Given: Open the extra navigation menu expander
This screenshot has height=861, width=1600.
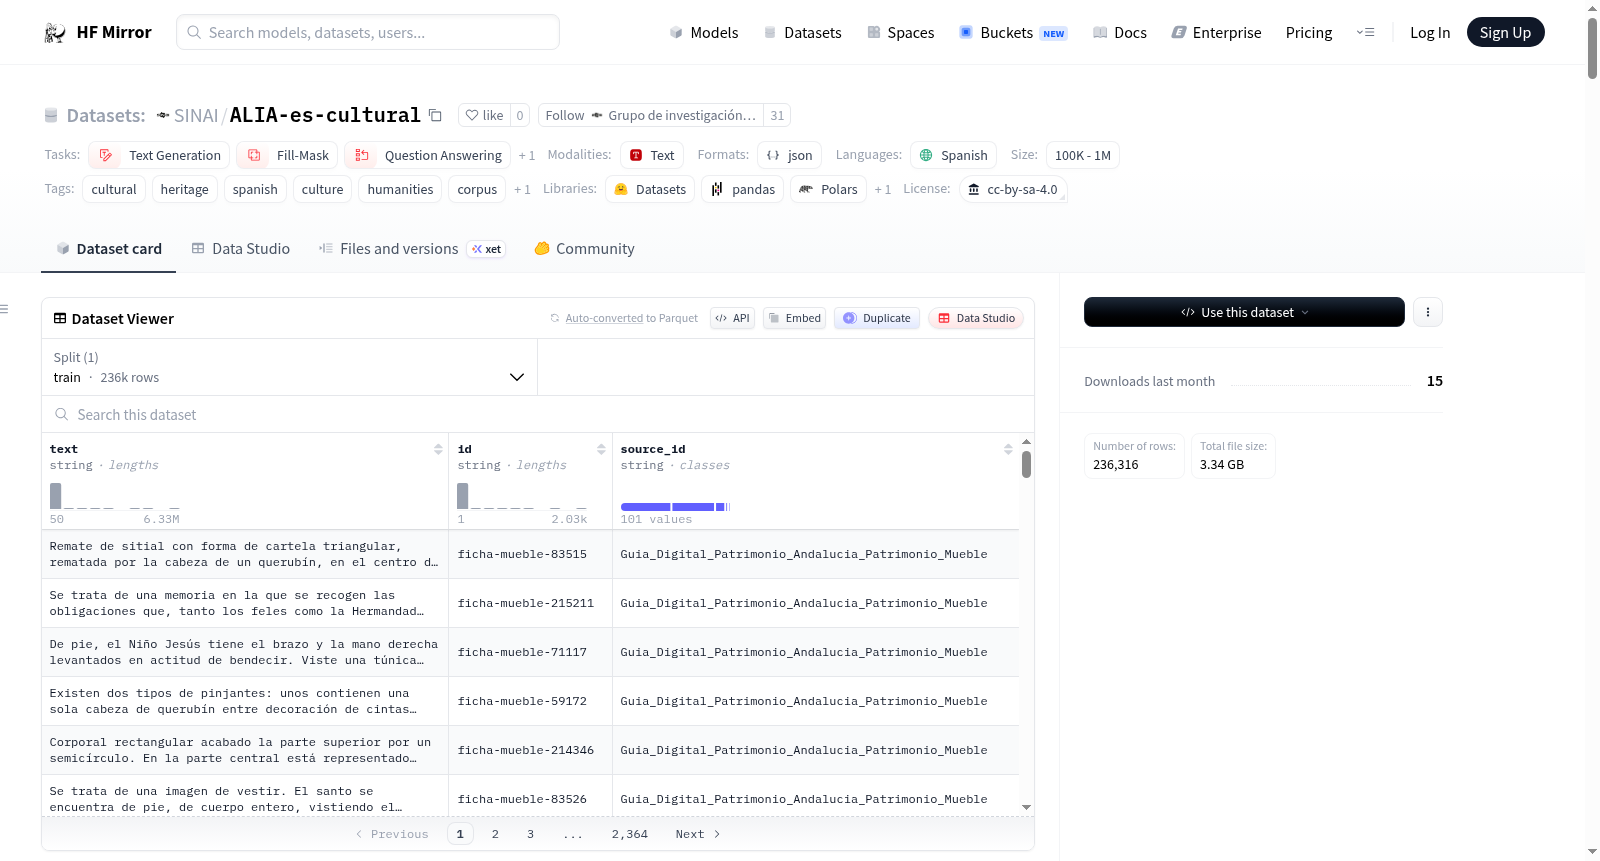Looking at the screenshot, I should [x=1365, y=32].
